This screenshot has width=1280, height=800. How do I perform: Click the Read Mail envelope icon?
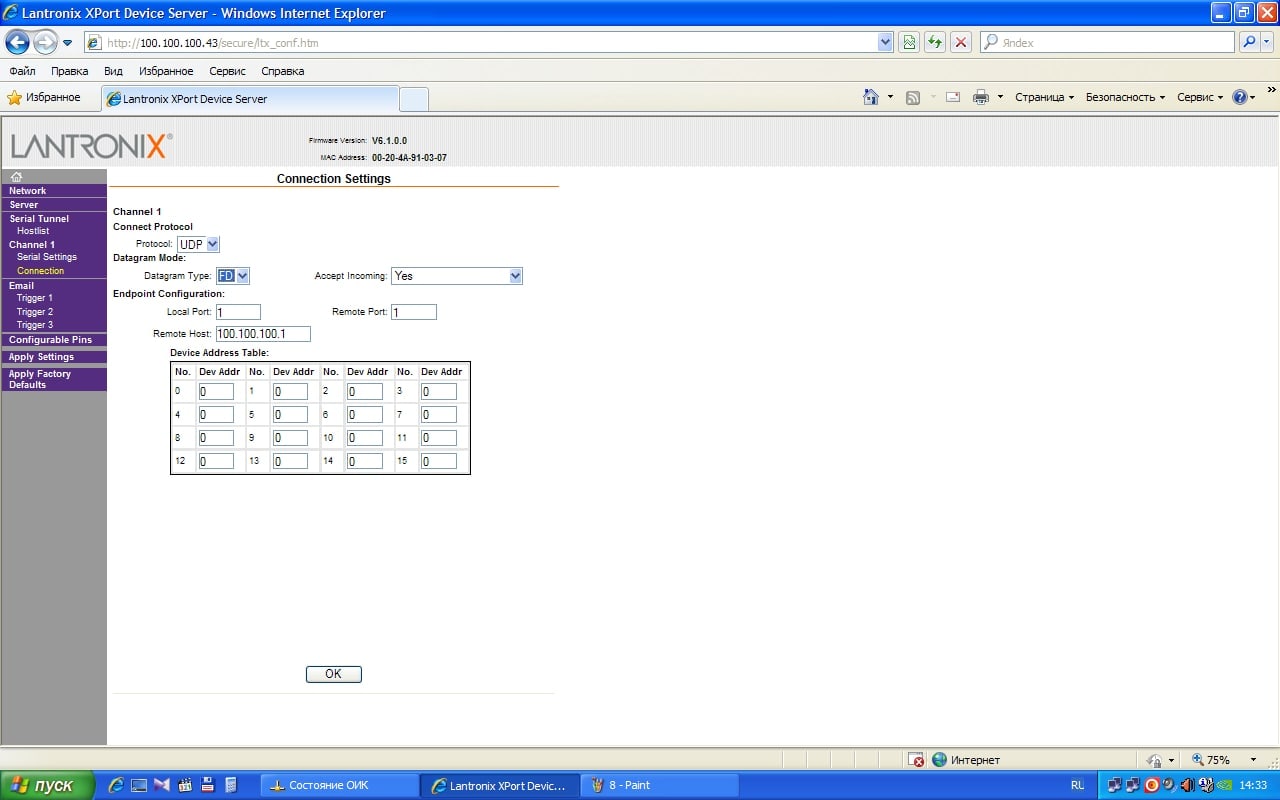(953, 97)
